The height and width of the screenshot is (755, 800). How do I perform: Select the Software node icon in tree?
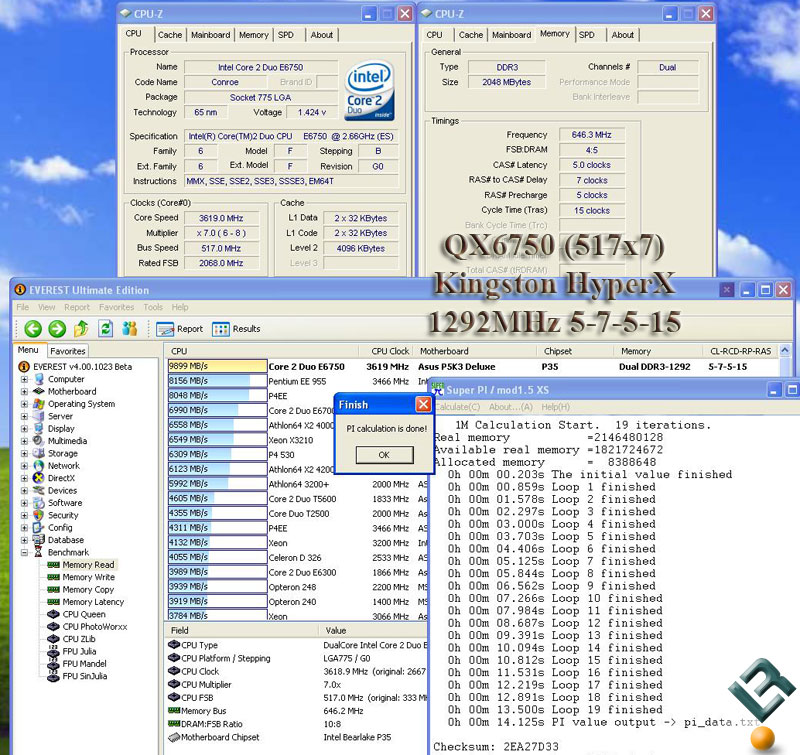39,502
